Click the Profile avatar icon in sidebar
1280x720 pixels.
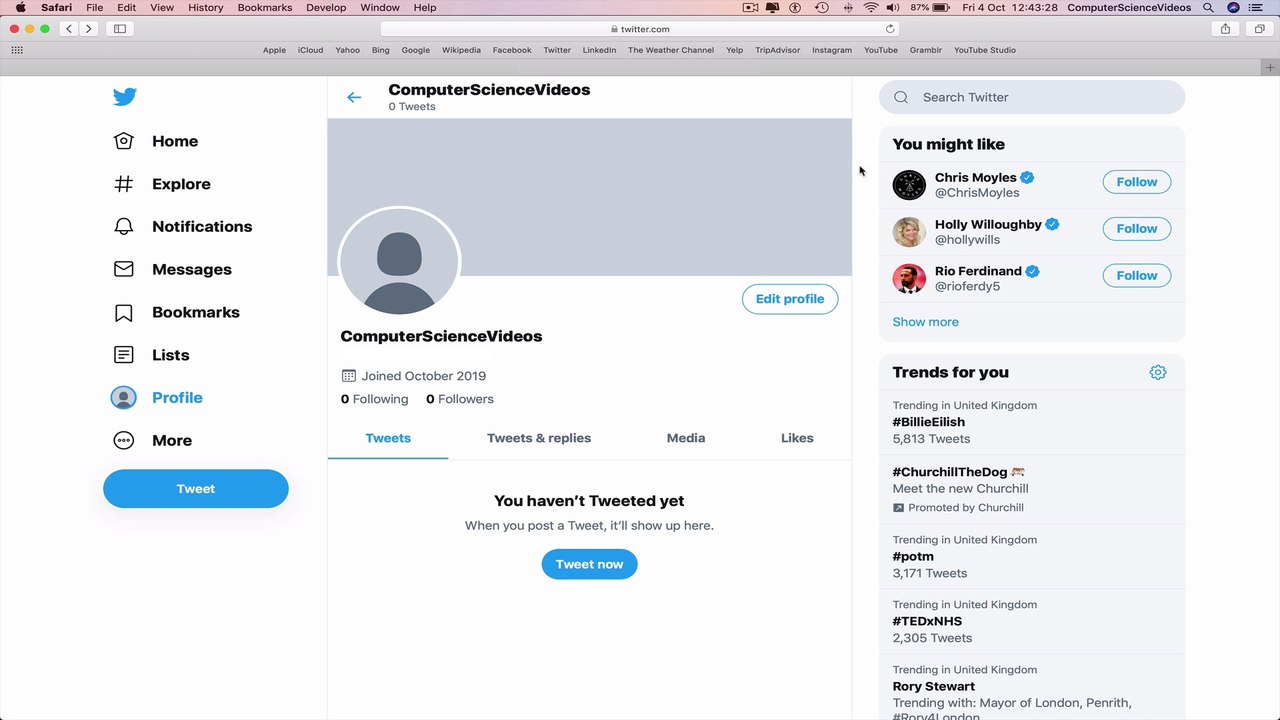point(123,398)
